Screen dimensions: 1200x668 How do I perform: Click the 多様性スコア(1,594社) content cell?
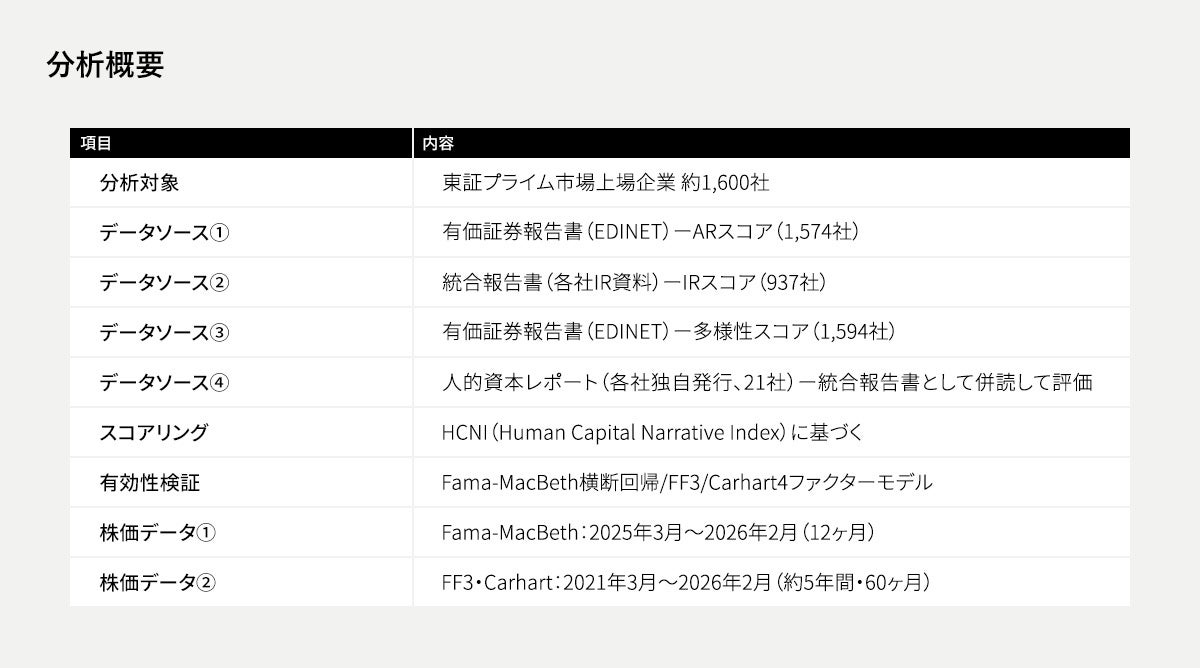[667, 333]
